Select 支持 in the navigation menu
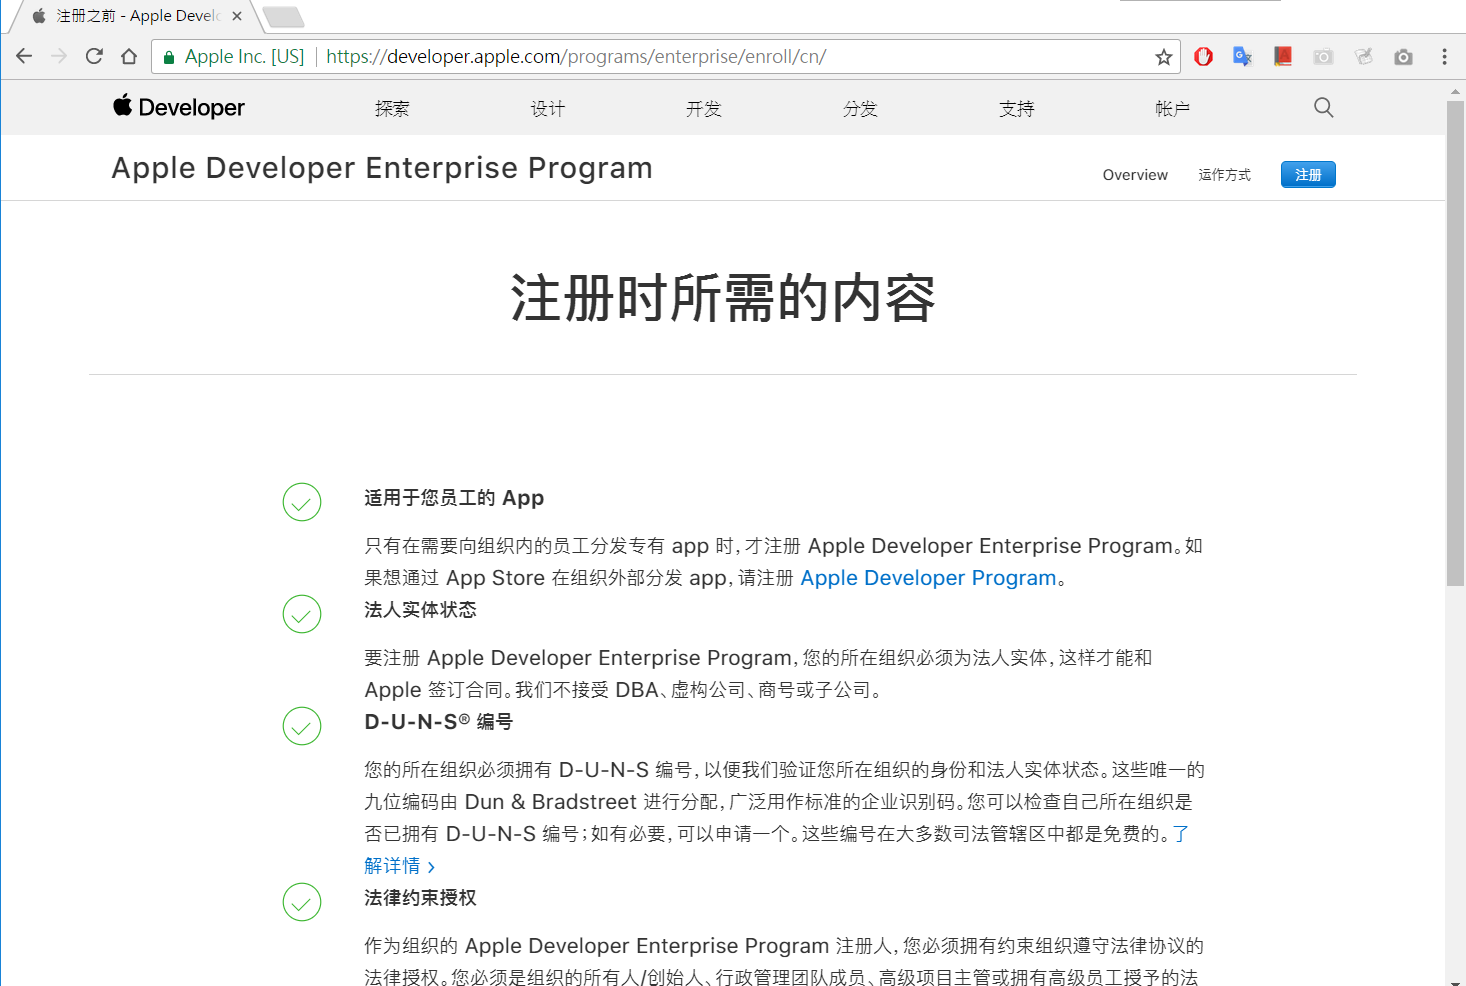The image size is (1466, 986). (x=1016, y=108)
